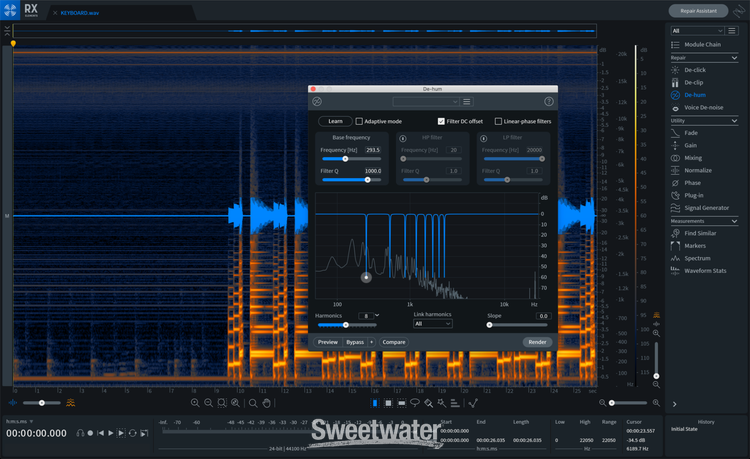Open Find Similar measurement tool

pos(694,233)
